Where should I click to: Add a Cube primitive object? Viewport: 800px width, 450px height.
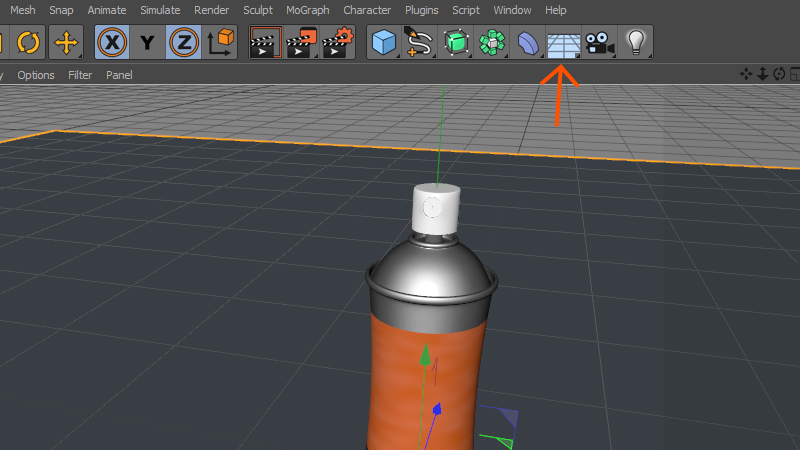coord(383,42)
